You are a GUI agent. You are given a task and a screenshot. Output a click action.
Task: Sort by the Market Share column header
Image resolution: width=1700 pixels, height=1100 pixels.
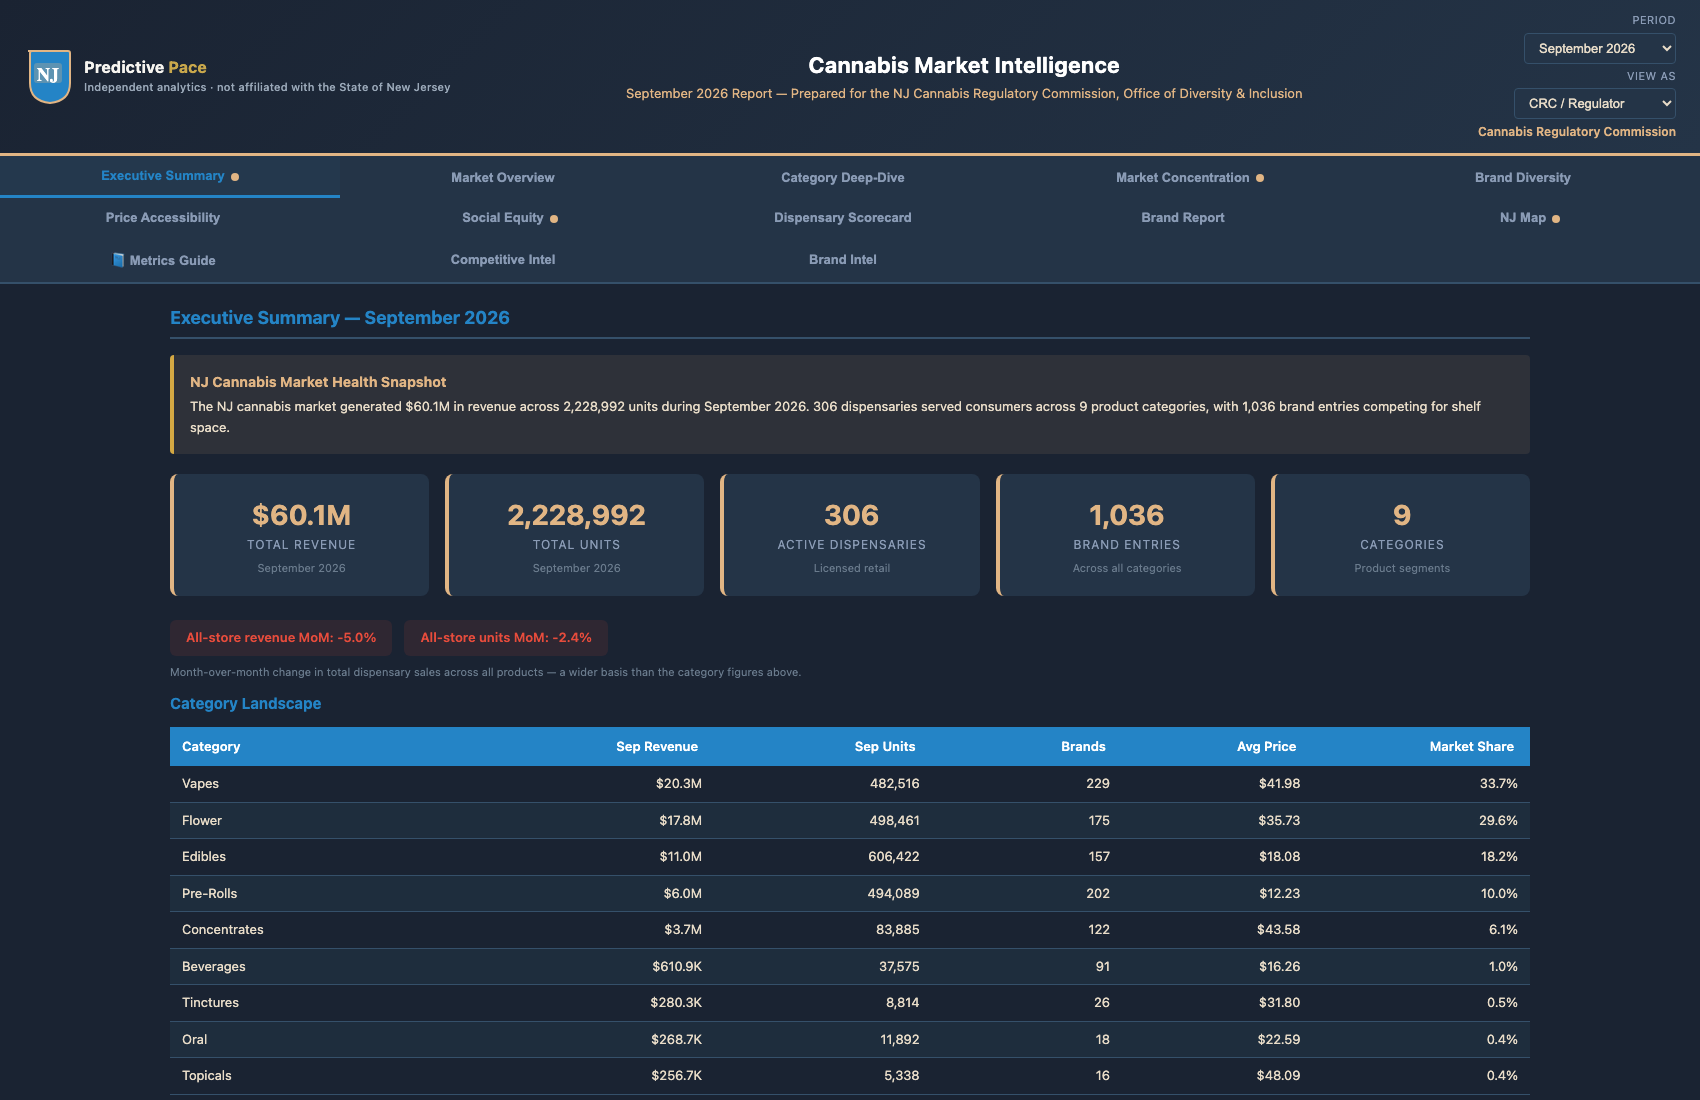[x=1471, y=746]
